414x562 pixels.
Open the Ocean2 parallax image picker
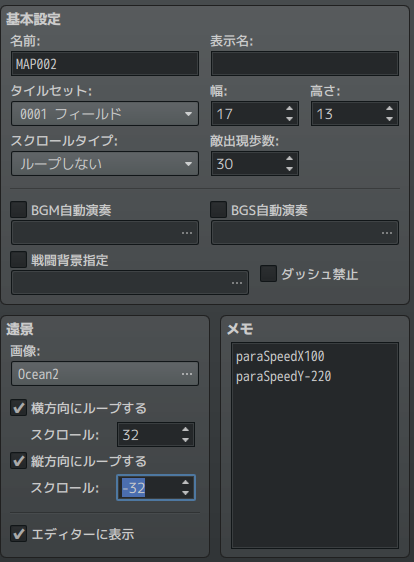tap(105, 374)
